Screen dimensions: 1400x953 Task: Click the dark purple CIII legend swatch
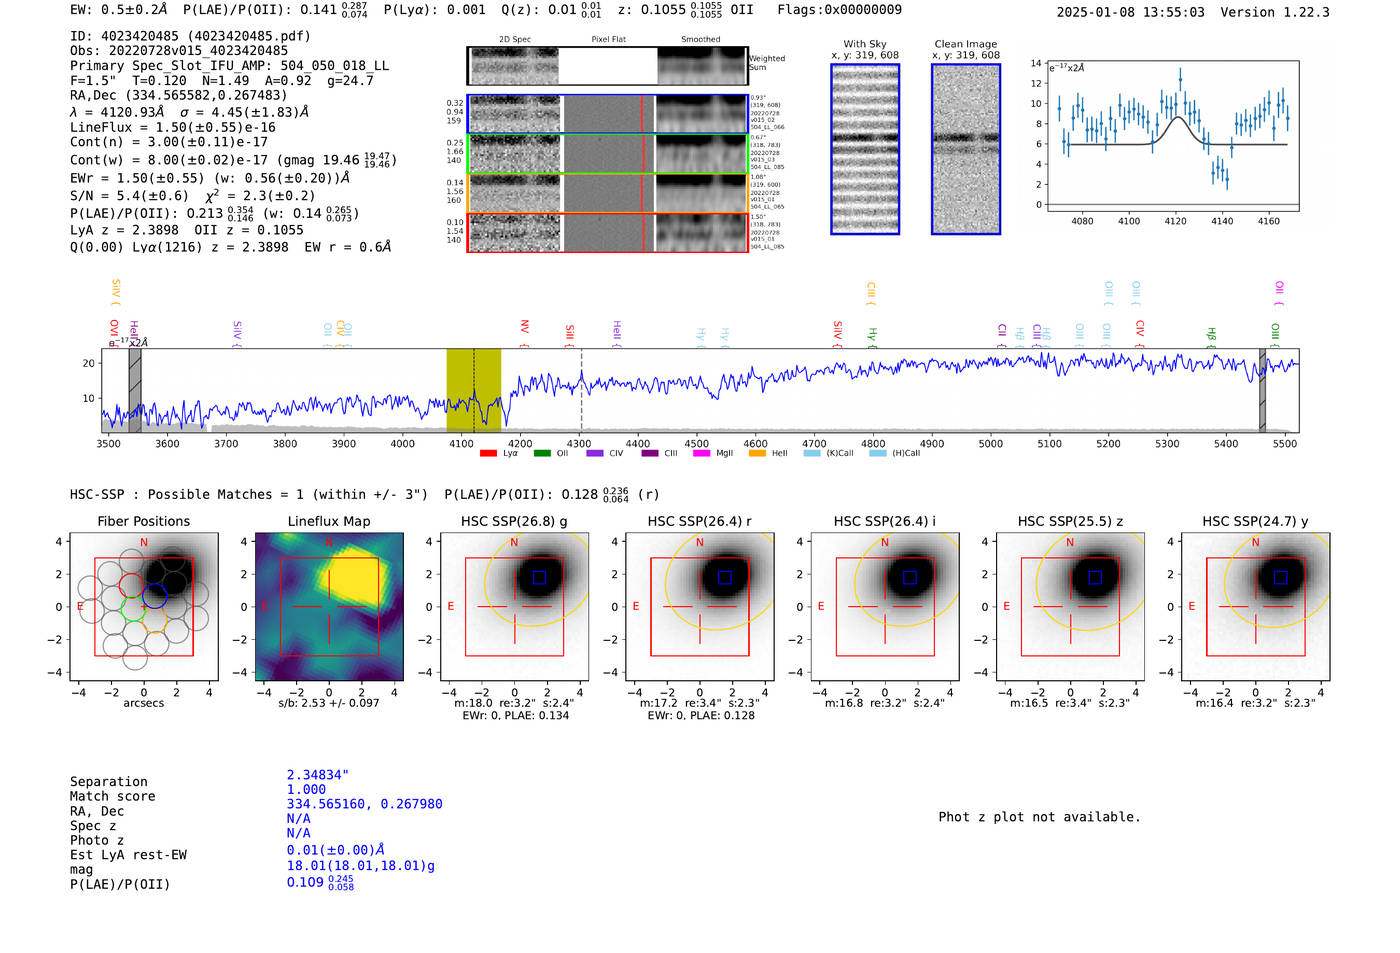coord(650,453)
